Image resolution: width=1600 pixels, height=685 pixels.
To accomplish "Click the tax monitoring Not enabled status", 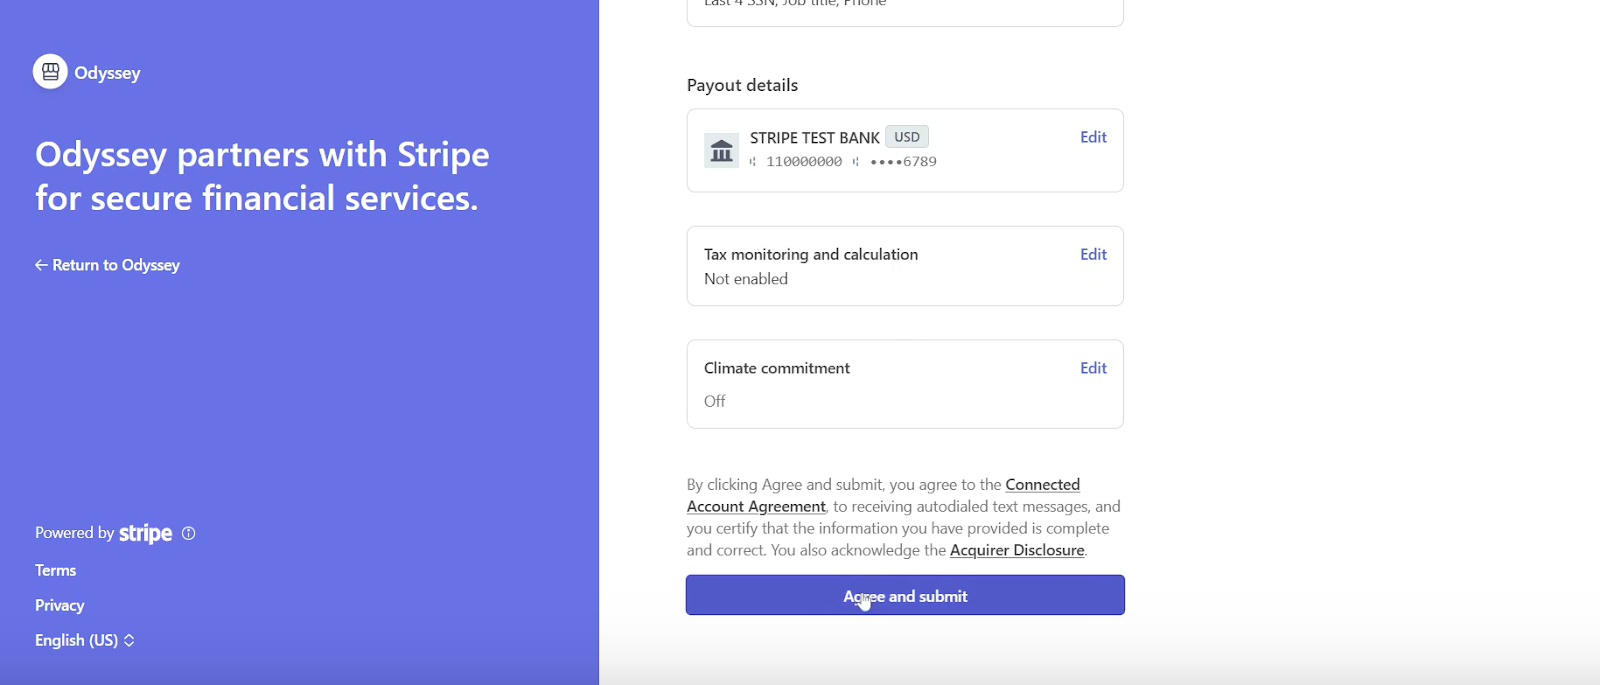I will [x=746, y=279].
